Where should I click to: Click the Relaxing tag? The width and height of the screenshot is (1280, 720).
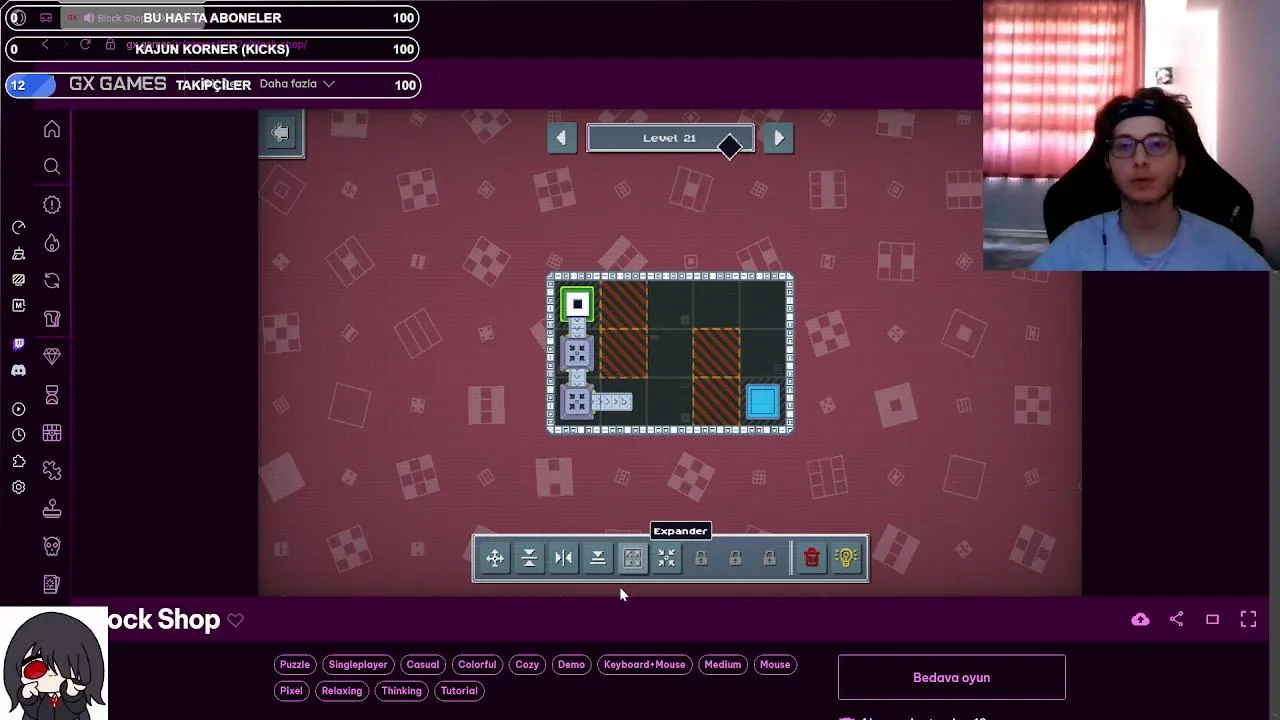coord(342,690)
